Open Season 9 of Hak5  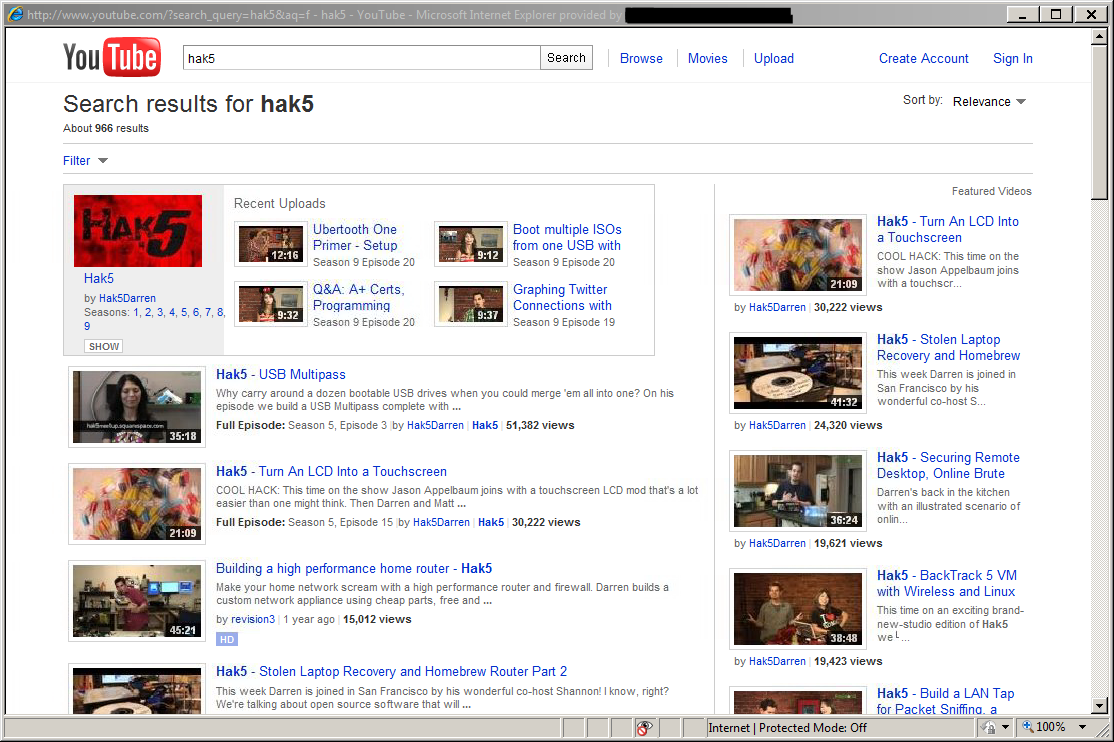click(87, 326)
